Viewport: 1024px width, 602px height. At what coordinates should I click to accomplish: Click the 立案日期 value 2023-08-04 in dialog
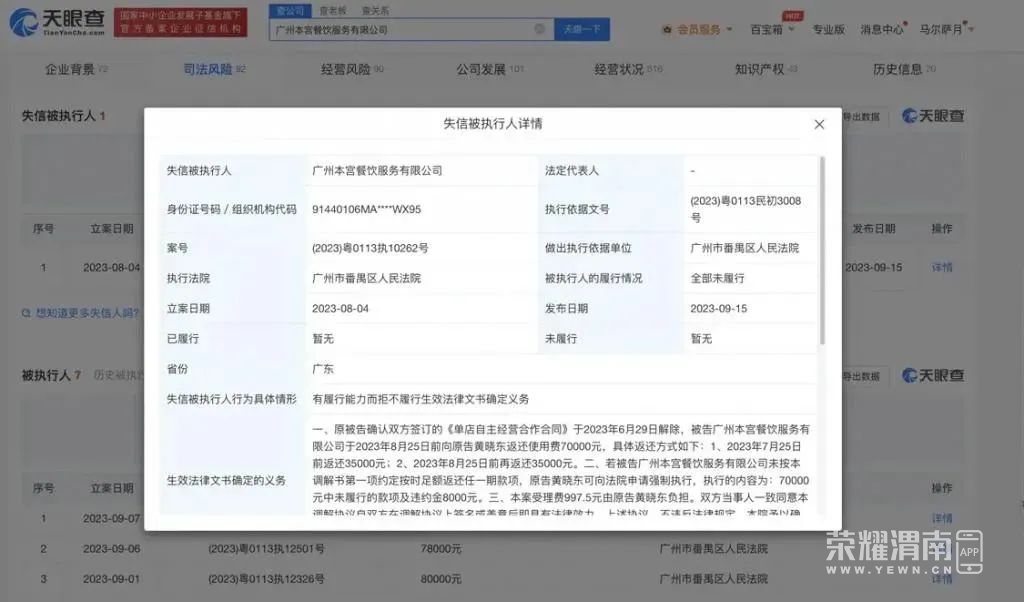(x=340, y=308)
